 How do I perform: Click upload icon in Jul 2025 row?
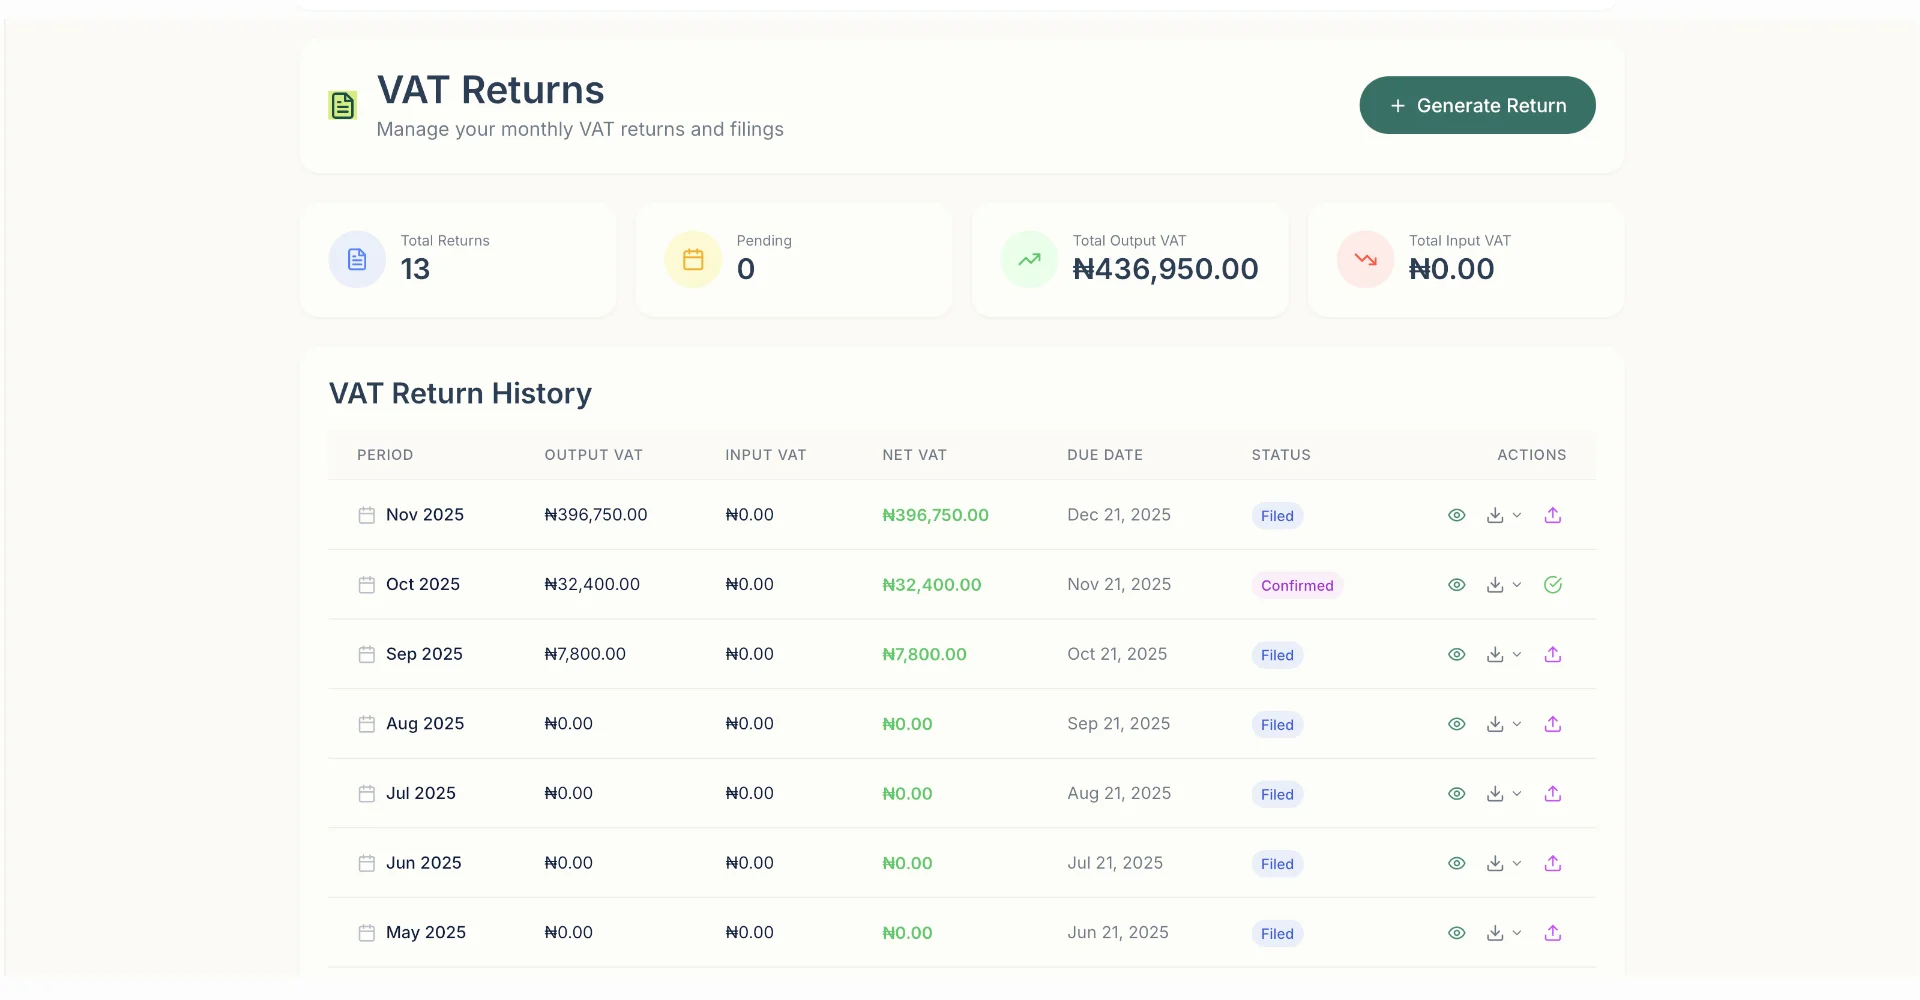(1552, 794)
